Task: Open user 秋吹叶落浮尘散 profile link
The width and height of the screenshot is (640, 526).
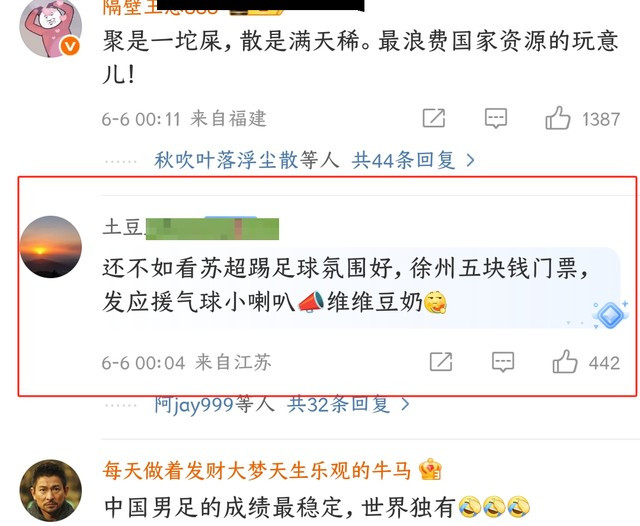Action: [x=226, y=160]
